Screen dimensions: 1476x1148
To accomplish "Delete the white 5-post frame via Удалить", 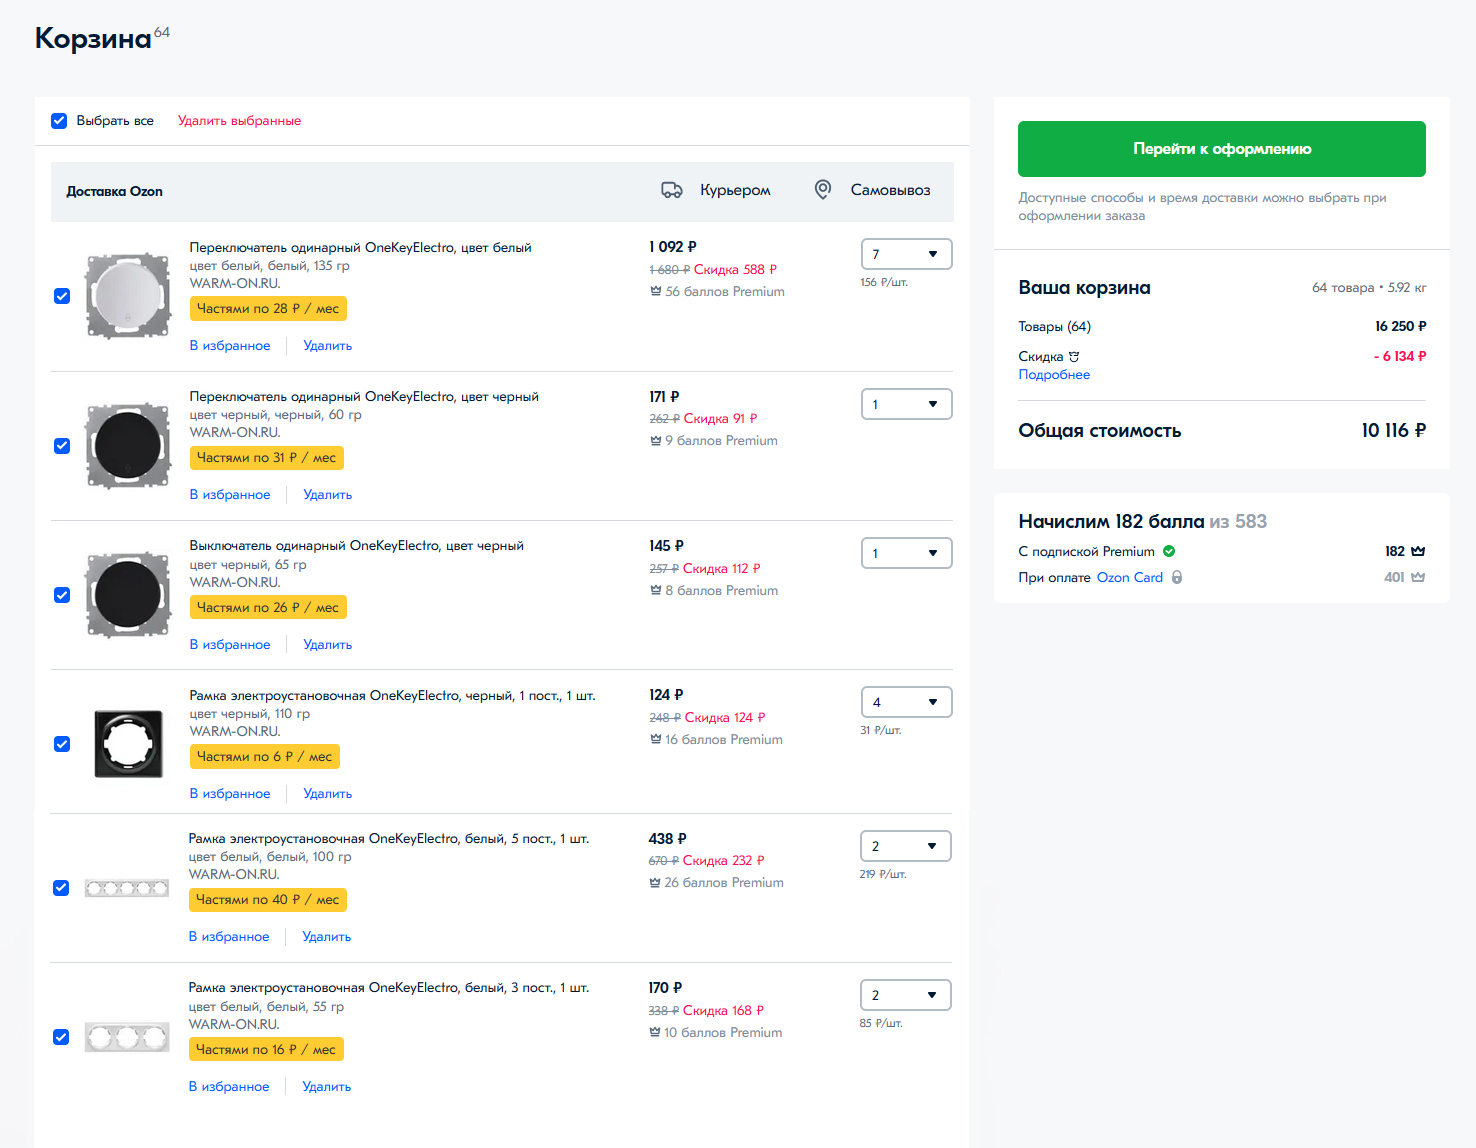I will click(327, 937).
